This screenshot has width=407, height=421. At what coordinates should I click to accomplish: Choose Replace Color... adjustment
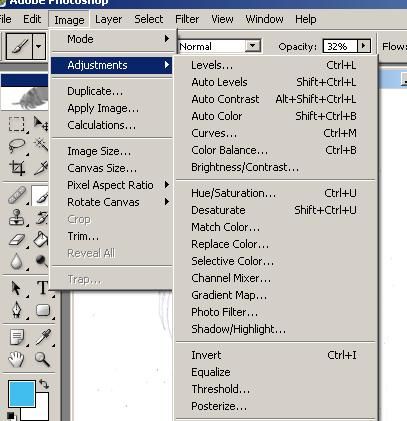pos(275,244)
